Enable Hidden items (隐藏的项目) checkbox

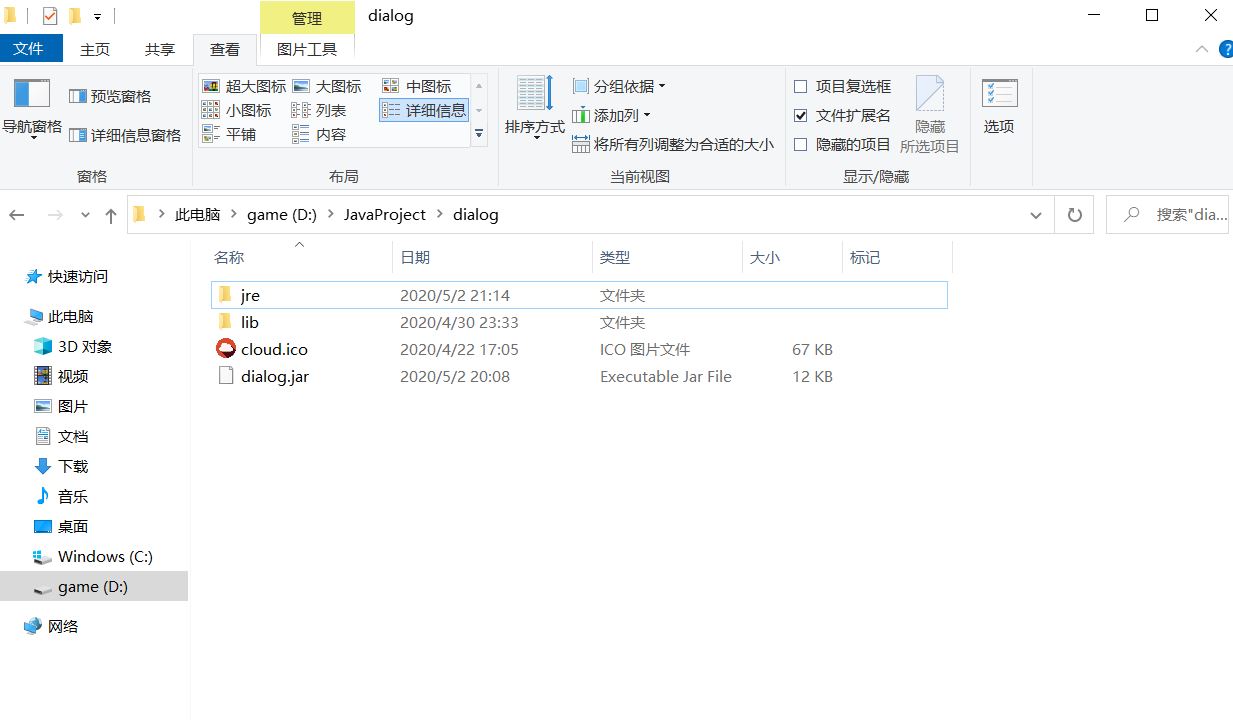click(x=800, y=144)
